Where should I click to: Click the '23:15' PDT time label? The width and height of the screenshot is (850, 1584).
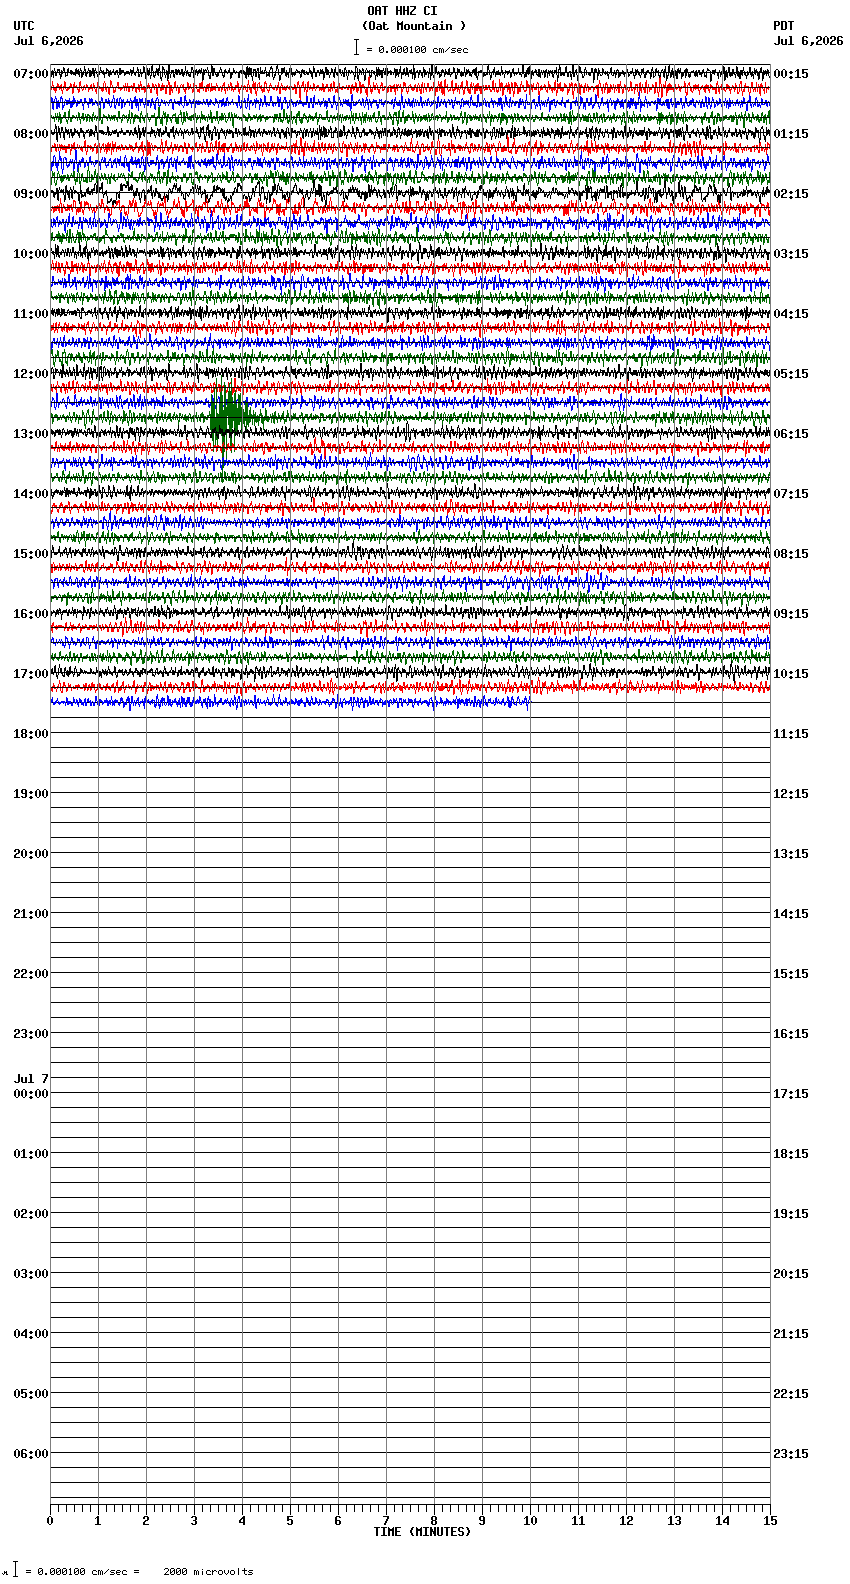791,1454
